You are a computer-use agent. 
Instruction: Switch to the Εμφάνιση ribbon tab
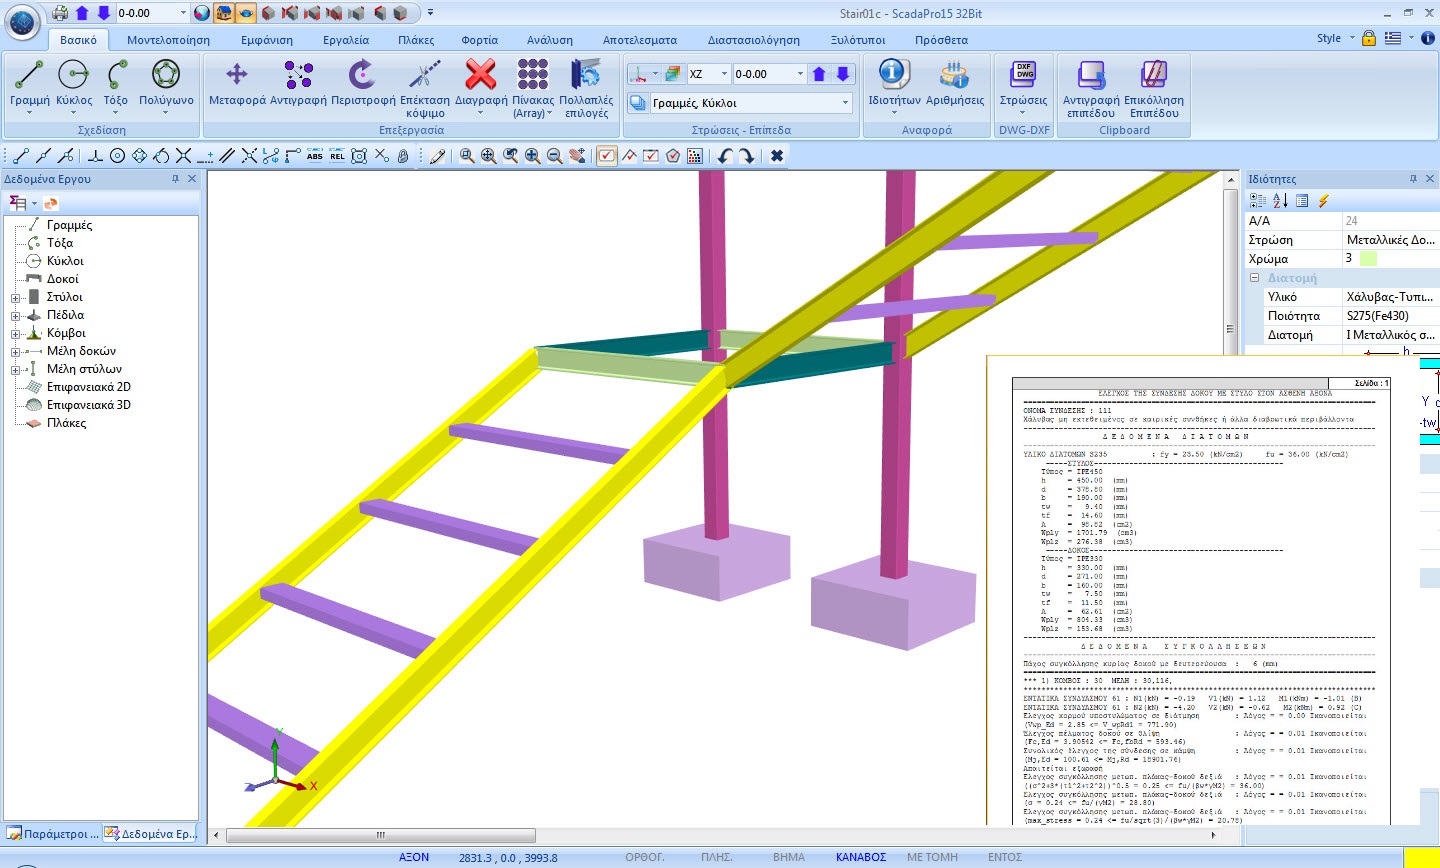pyautogui.click(x=267, y=40)
